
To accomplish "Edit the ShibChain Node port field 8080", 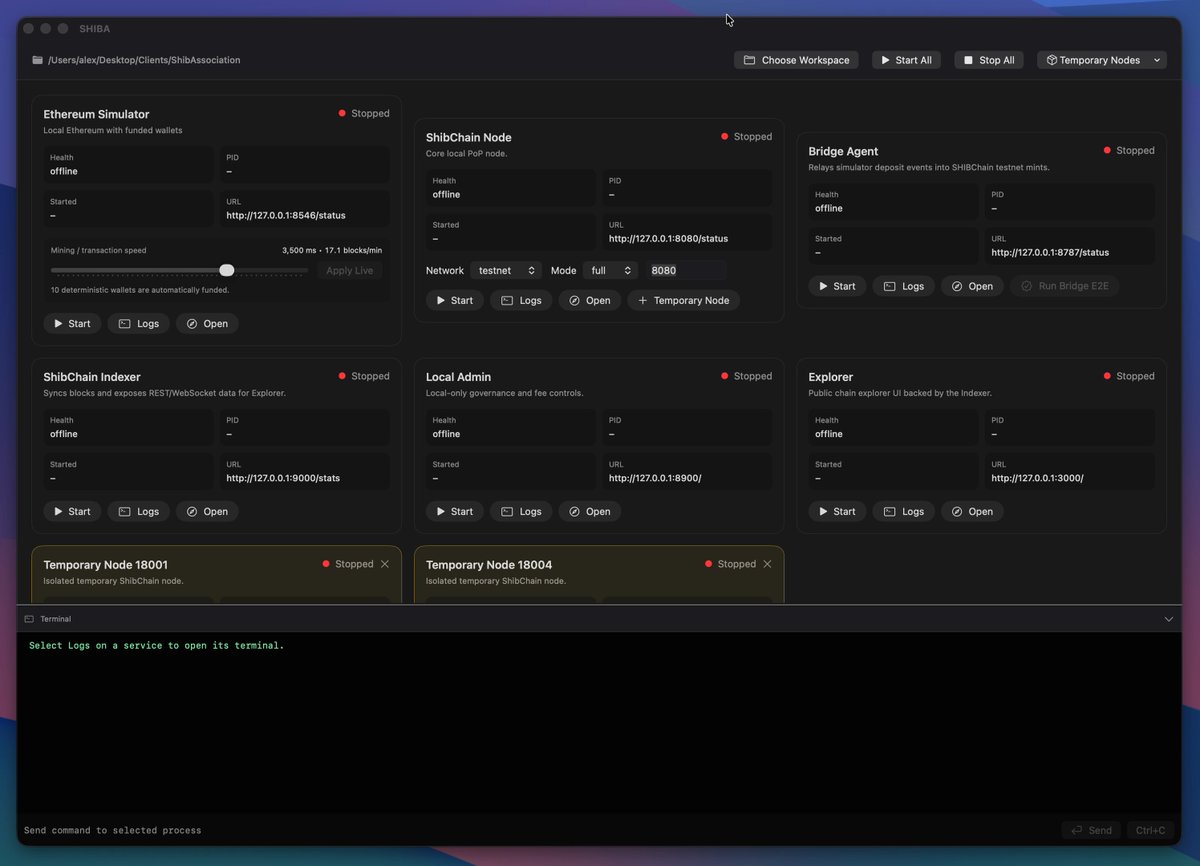I will (x=686, y=270).
